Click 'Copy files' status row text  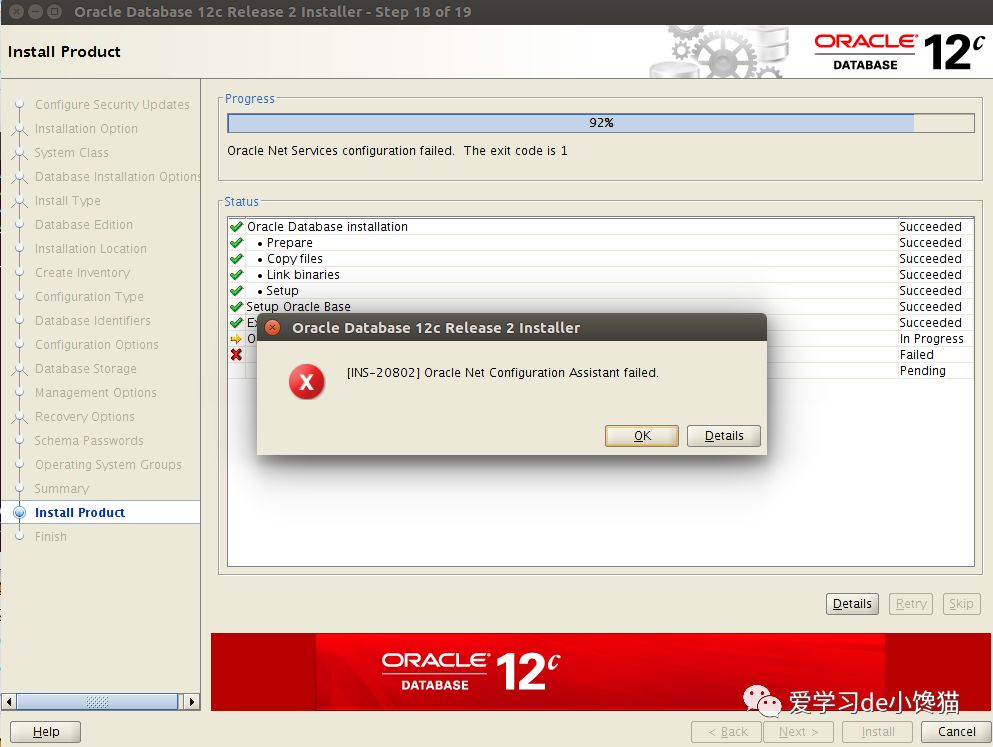[294, 258]
